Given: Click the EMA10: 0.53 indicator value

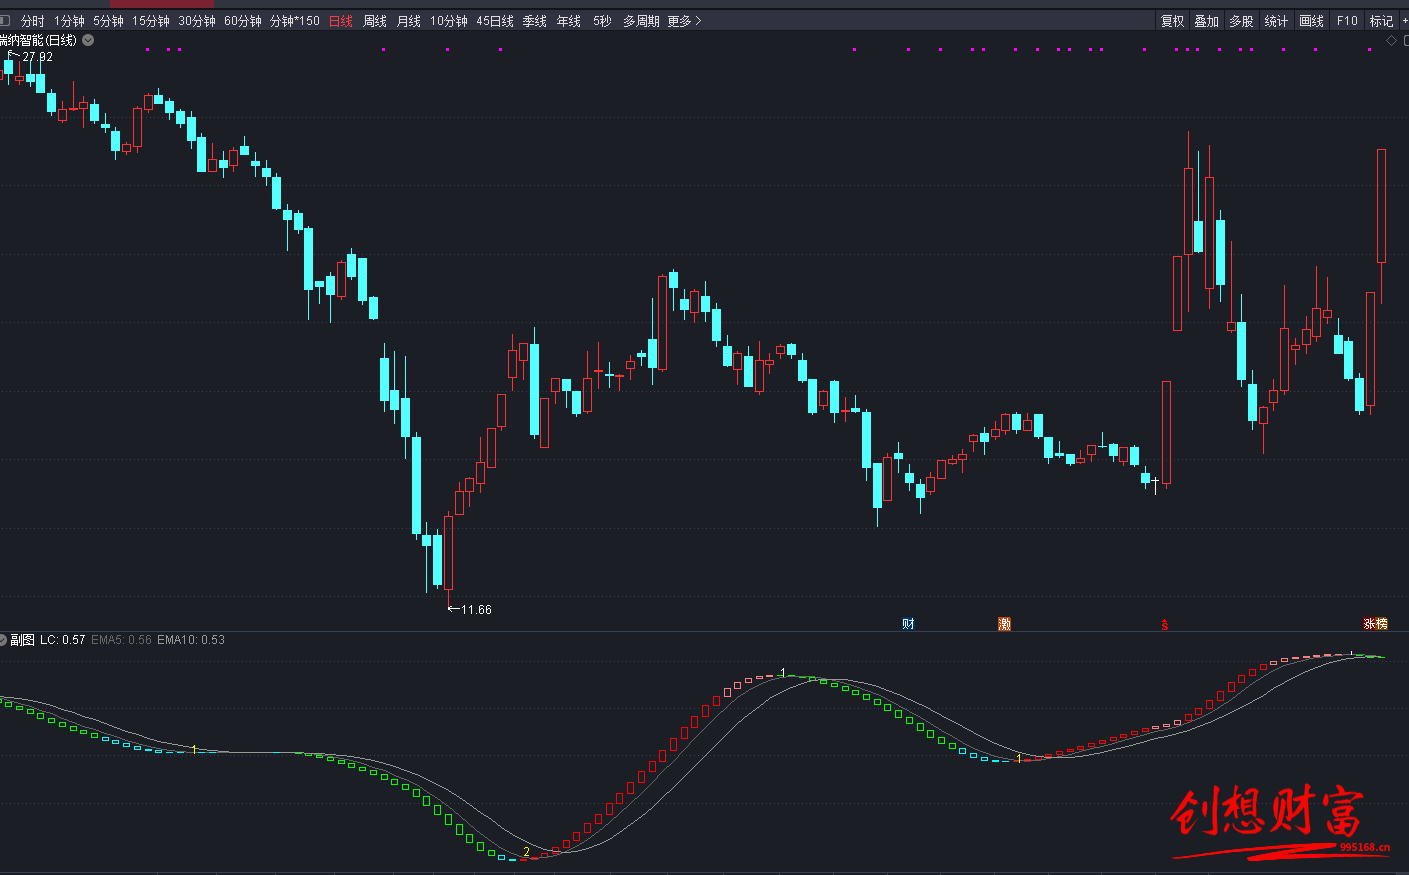Looking at the screenshot, I should (191, 640).
